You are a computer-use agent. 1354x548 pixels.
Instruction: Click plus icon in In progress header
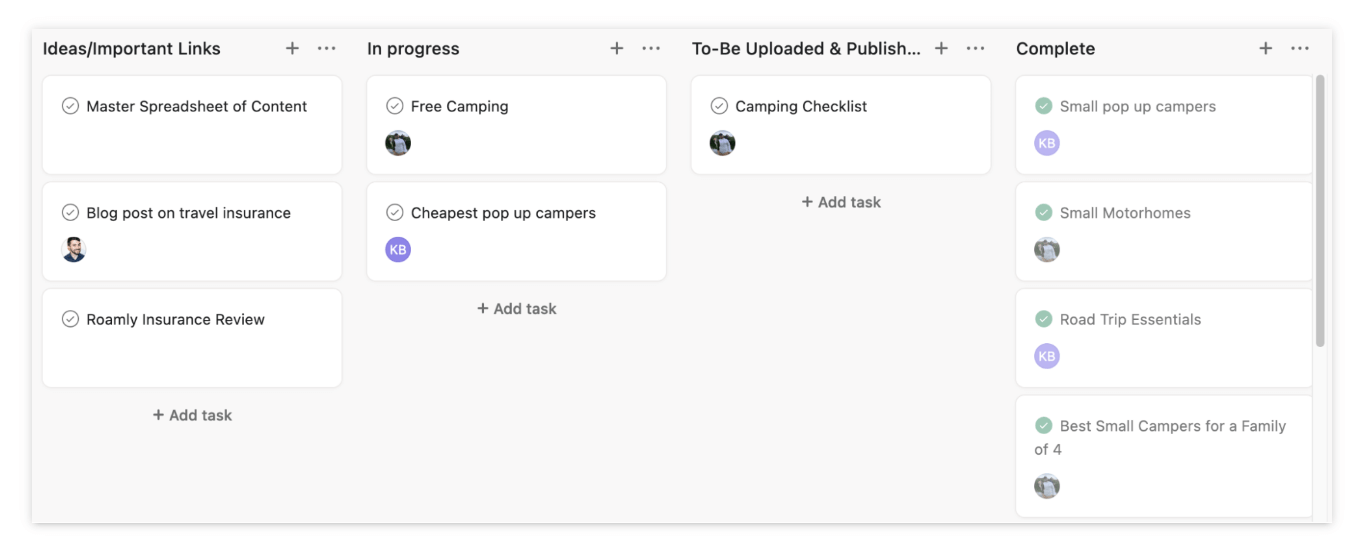pos(617,48)
